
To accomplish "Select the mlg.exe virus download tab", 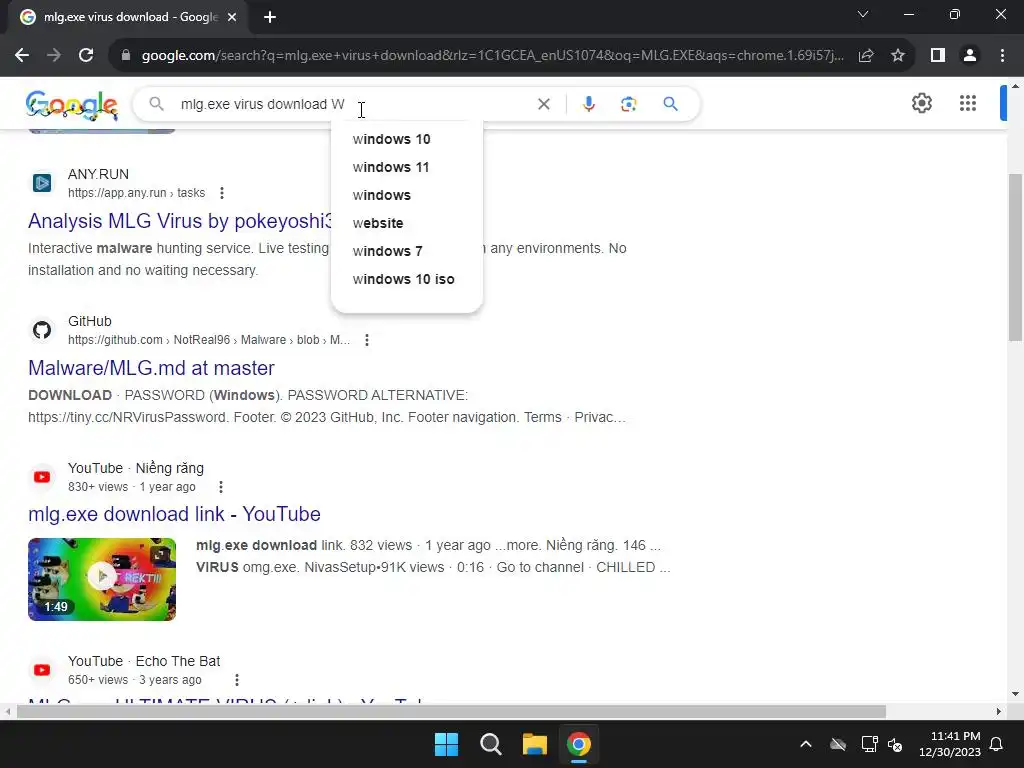I will coord(129,17).
